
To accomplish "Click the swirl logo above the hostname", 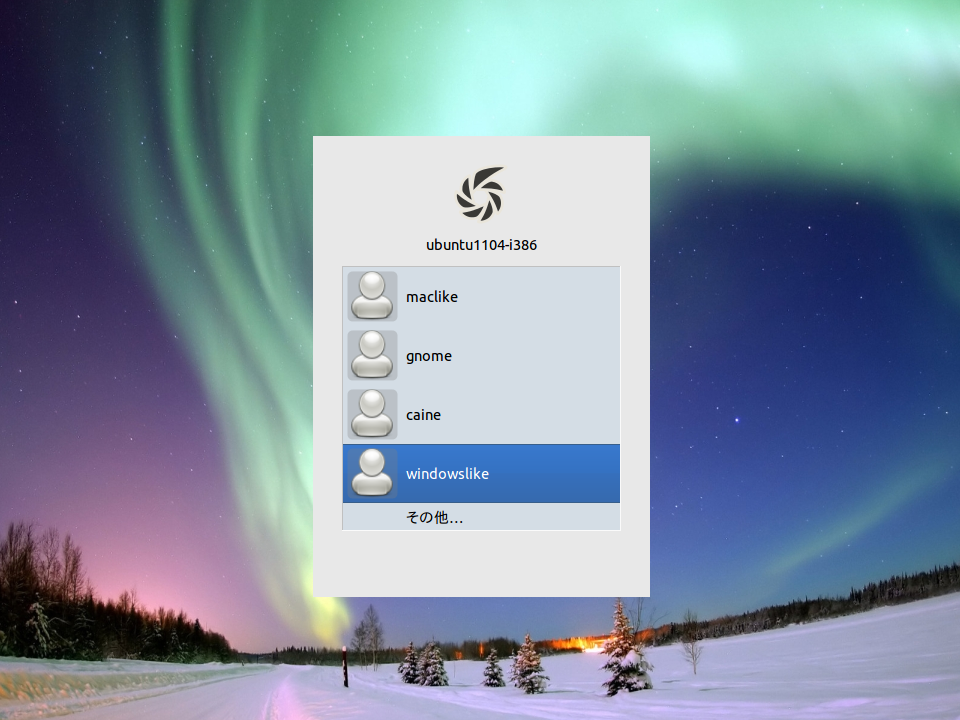I will click(481, 193).
